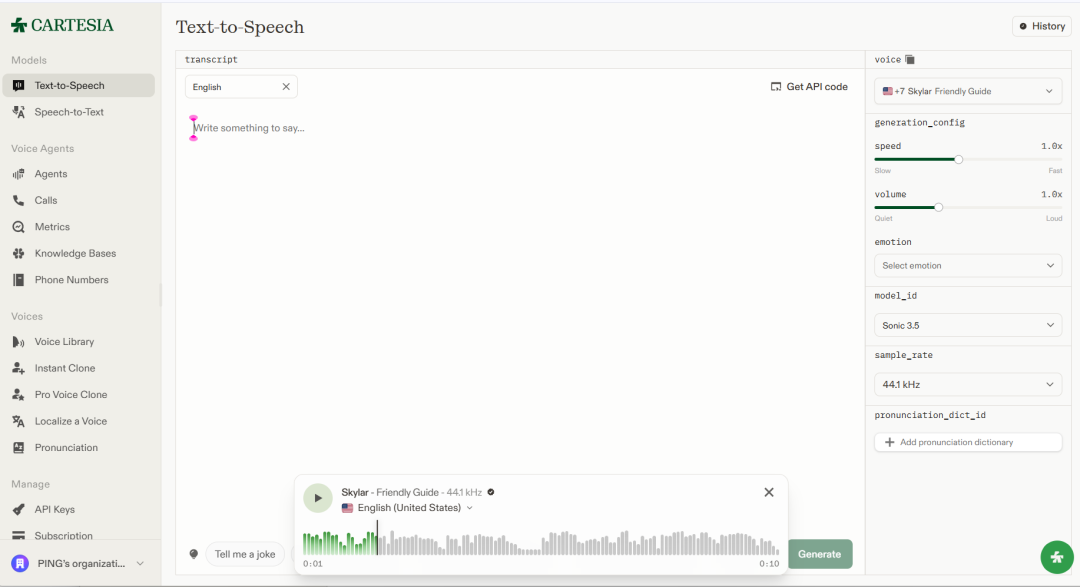
Task: Open Pronunciation page
Action: point(79,448)
